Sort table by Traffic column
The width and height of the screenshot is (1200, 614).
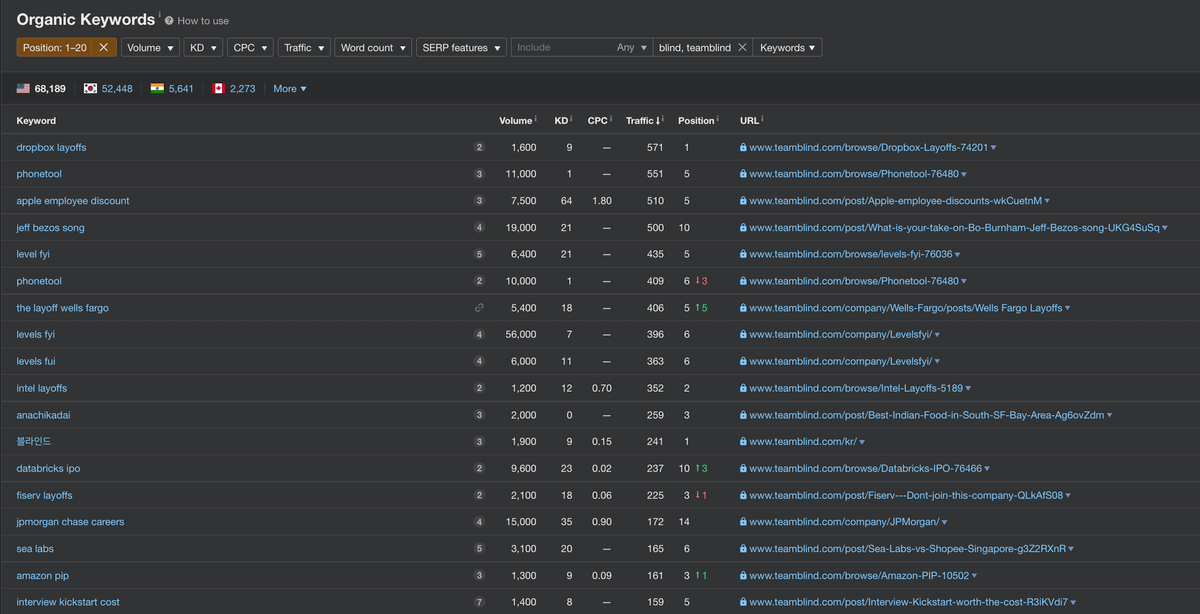point(640,121)
